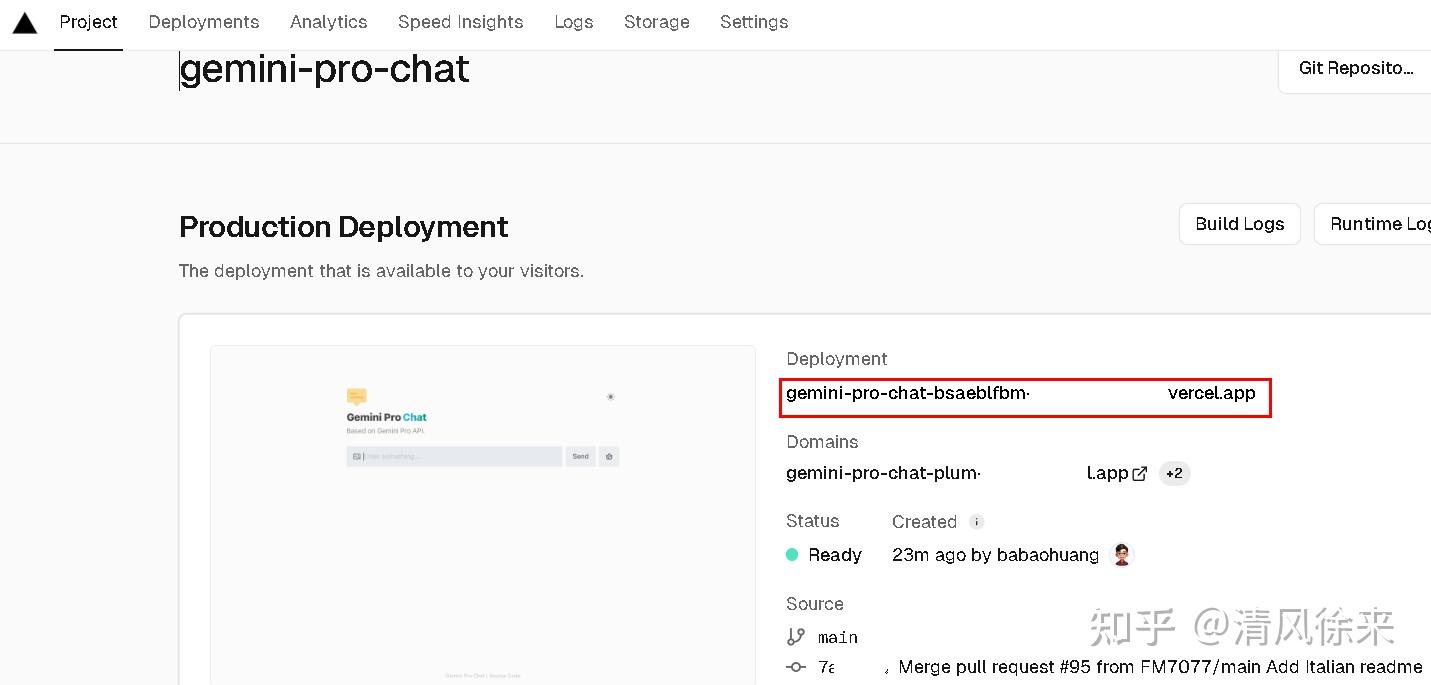Open the Git Repository button
1431x685 pixels.
pyautogui.click(x=1355, y=68)
